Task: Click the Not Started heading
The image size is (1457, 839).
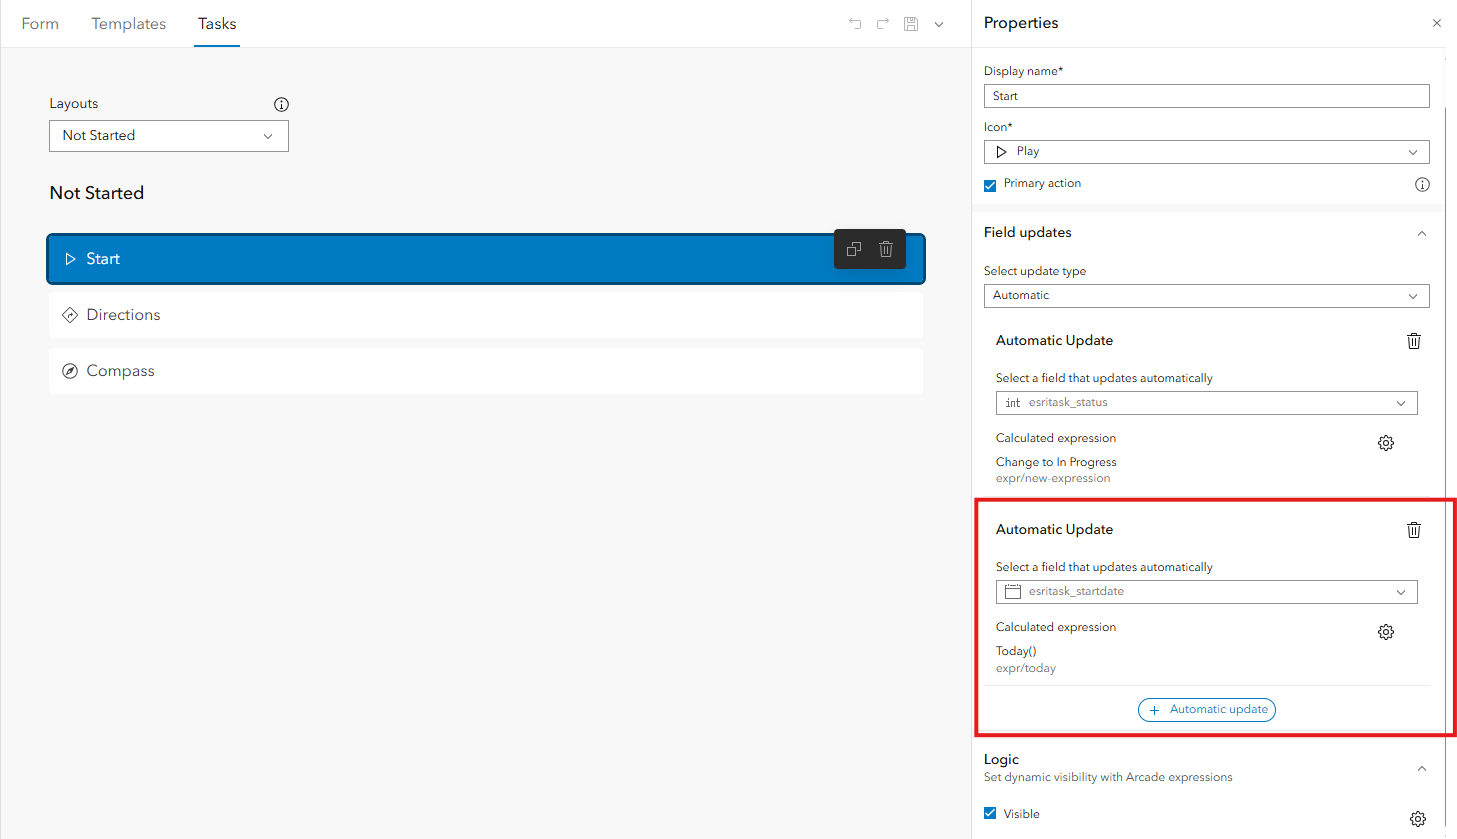Action: pyautogui.click(x=97, y=193)
